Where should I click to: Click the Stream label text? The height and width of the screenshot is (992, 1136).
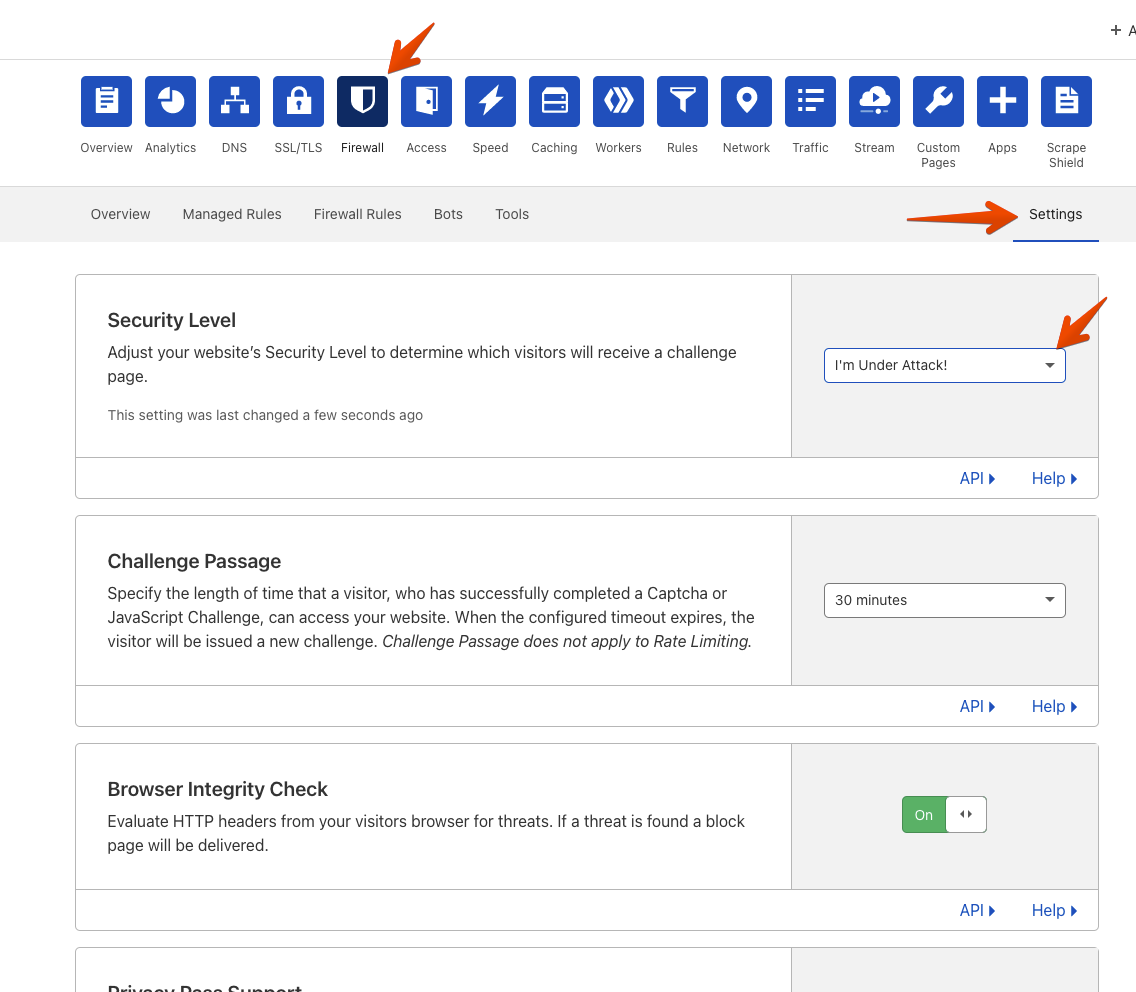point(874,148)
